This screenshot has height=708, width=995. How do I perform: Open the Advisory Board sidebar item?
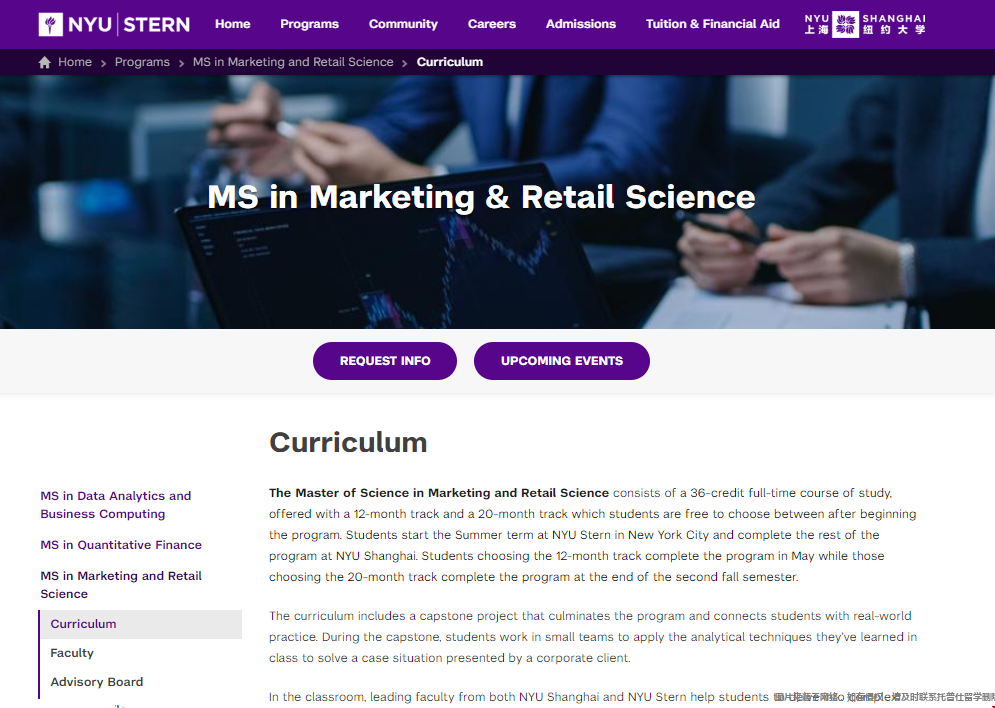96,682
